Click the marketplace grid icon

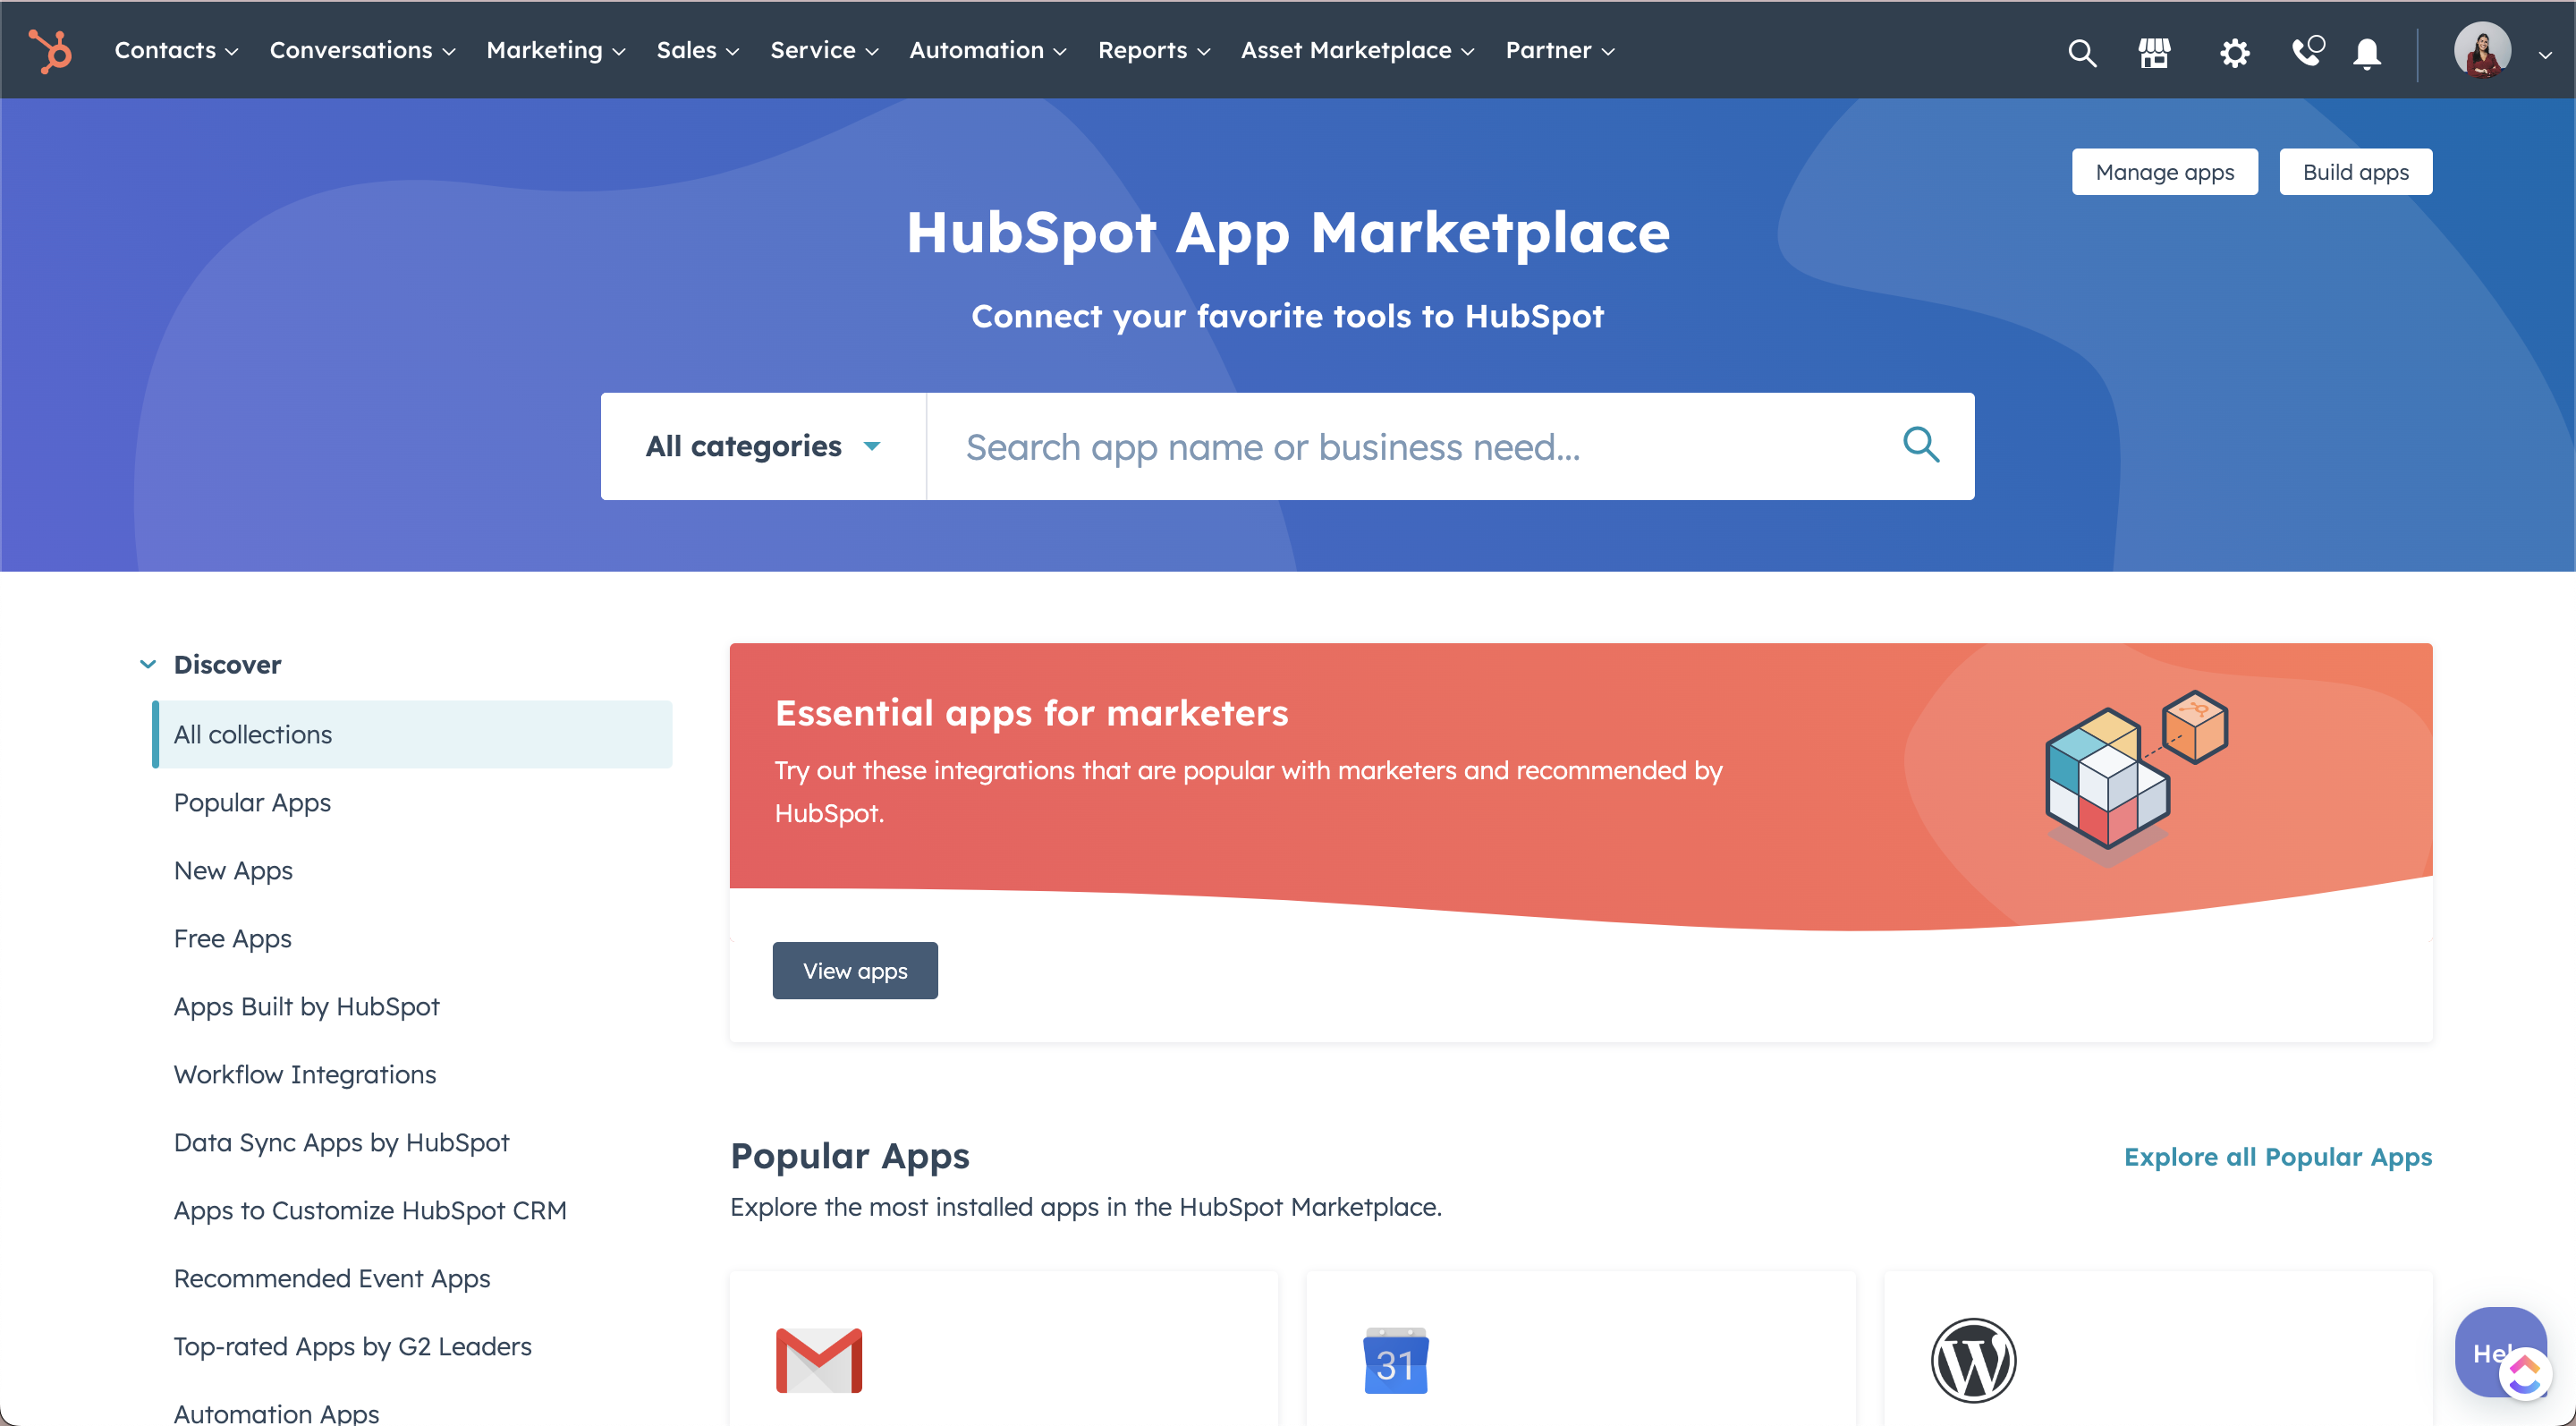pyautogui.click(x=2153, y=49)
